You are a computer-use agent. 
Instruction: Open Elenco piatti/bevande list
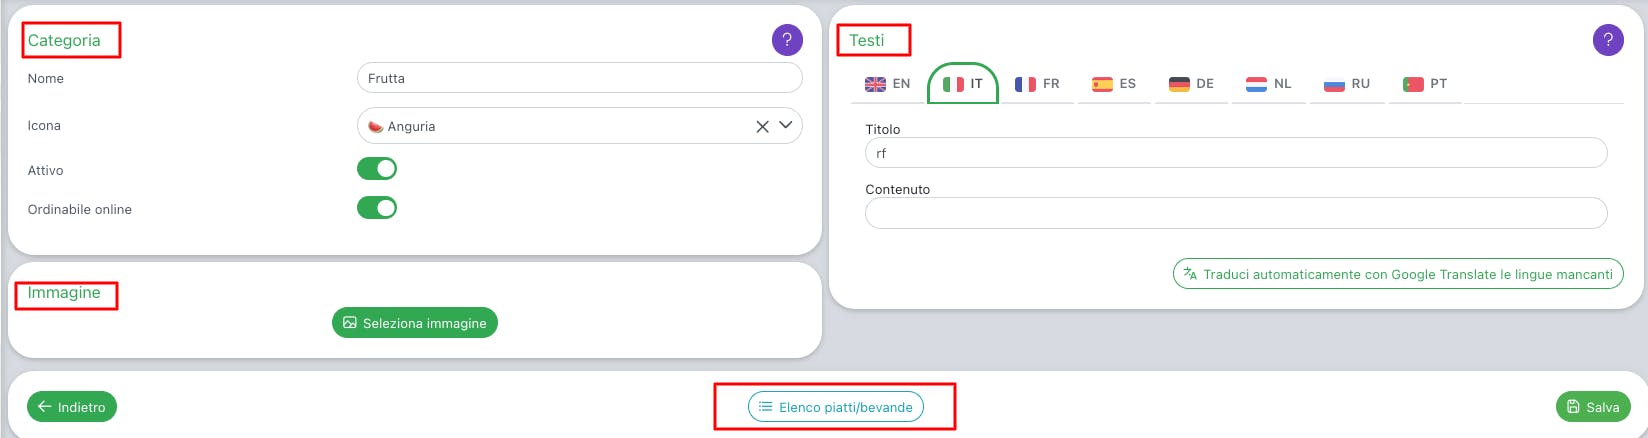point(836,407)
